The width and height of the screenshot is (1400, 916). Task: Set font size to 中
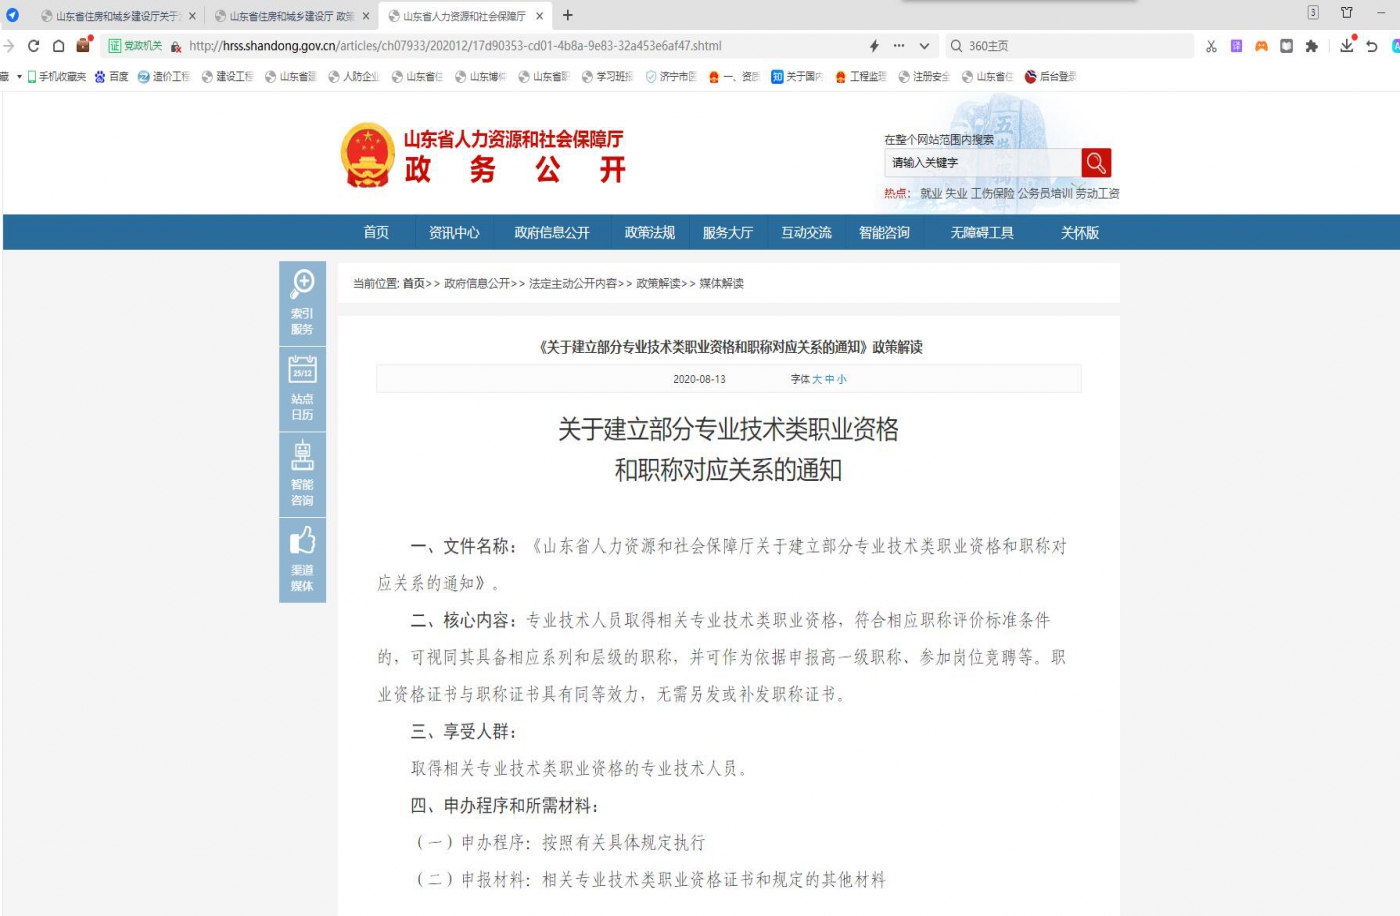829,379
